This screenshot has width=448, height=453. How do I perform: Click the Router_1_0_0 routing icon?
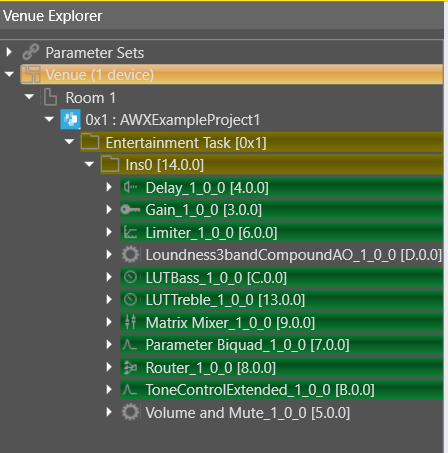(130, 368)
